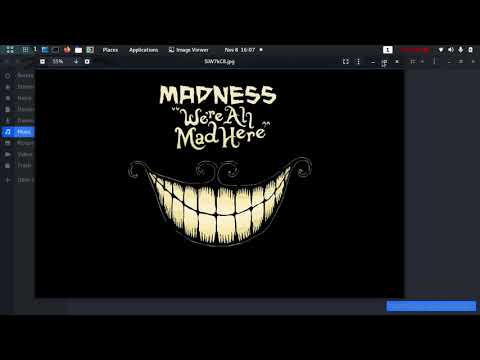Click the Nov 8 16:07 clock
Viewport: 480px width, 360px height.
tap(240, 50)
